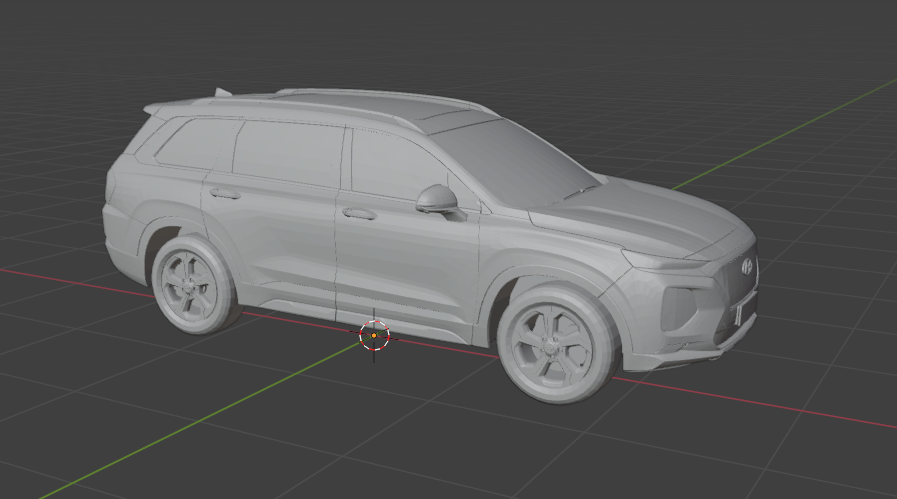Click the 3D cursor crosshair under the car

[x=374, y=335]
